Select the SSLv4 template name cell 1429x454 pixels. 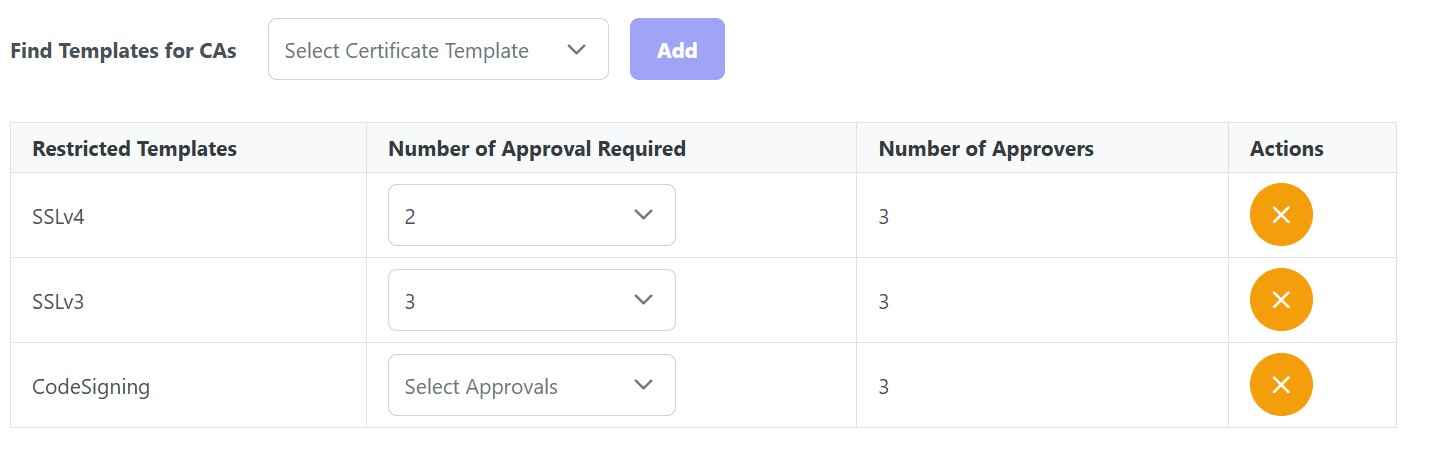click(59, 216)
